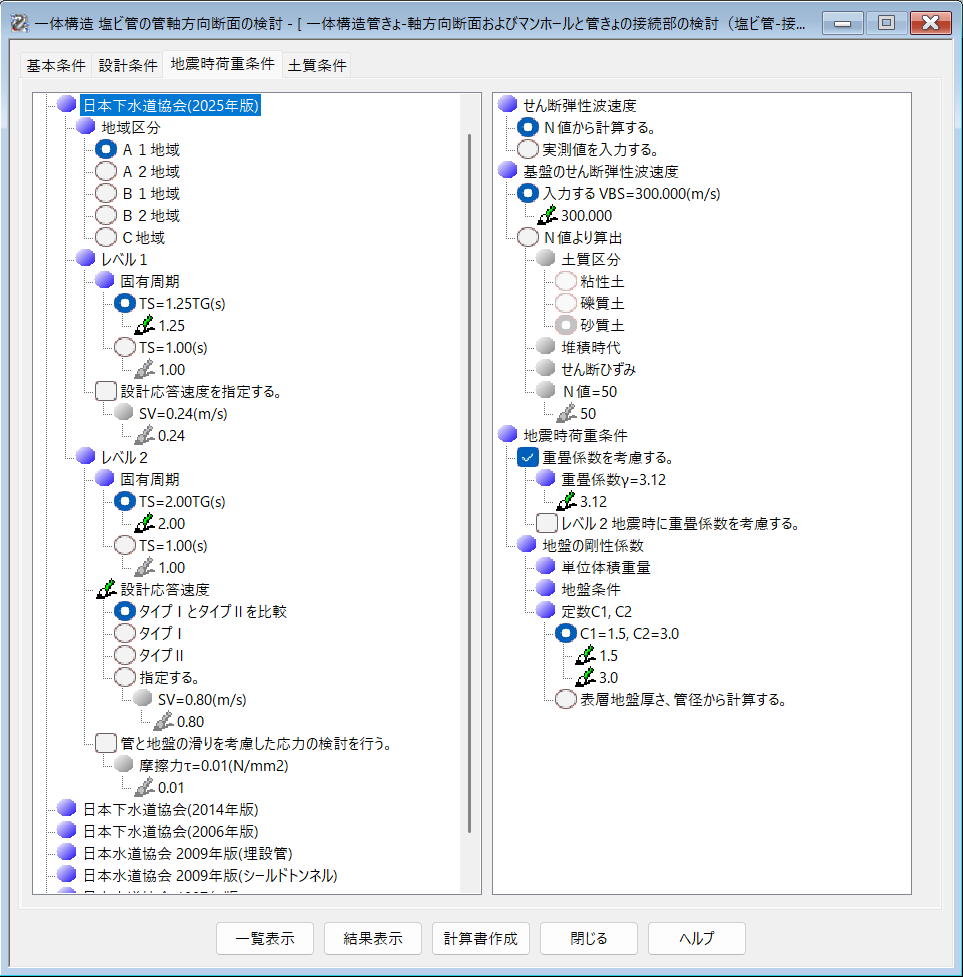Image resolution: width=963 pixels, height=977 pixels.
Task: Click the pencil icon beside Level 2 value 2.00
Action: pyautogui.click(x=145, y=523)
